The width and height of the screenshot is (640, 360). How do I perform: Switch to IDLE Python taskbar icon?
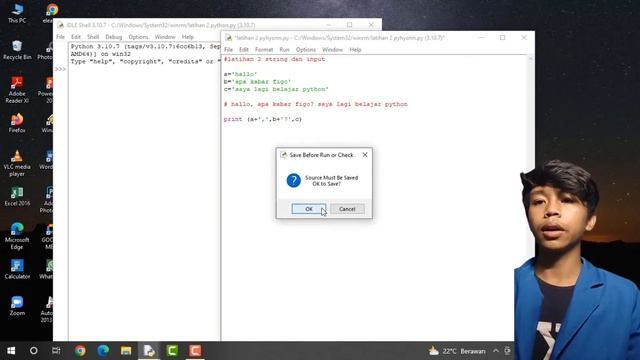point(149,351)
